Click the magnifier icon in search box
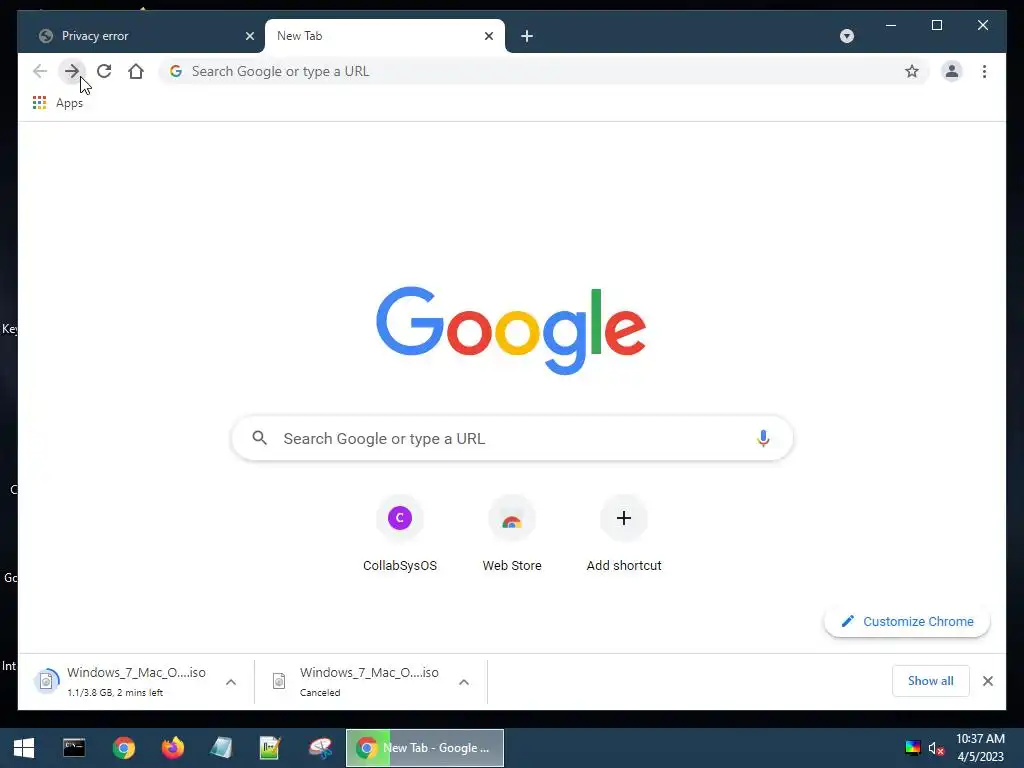 click(259, 438)
